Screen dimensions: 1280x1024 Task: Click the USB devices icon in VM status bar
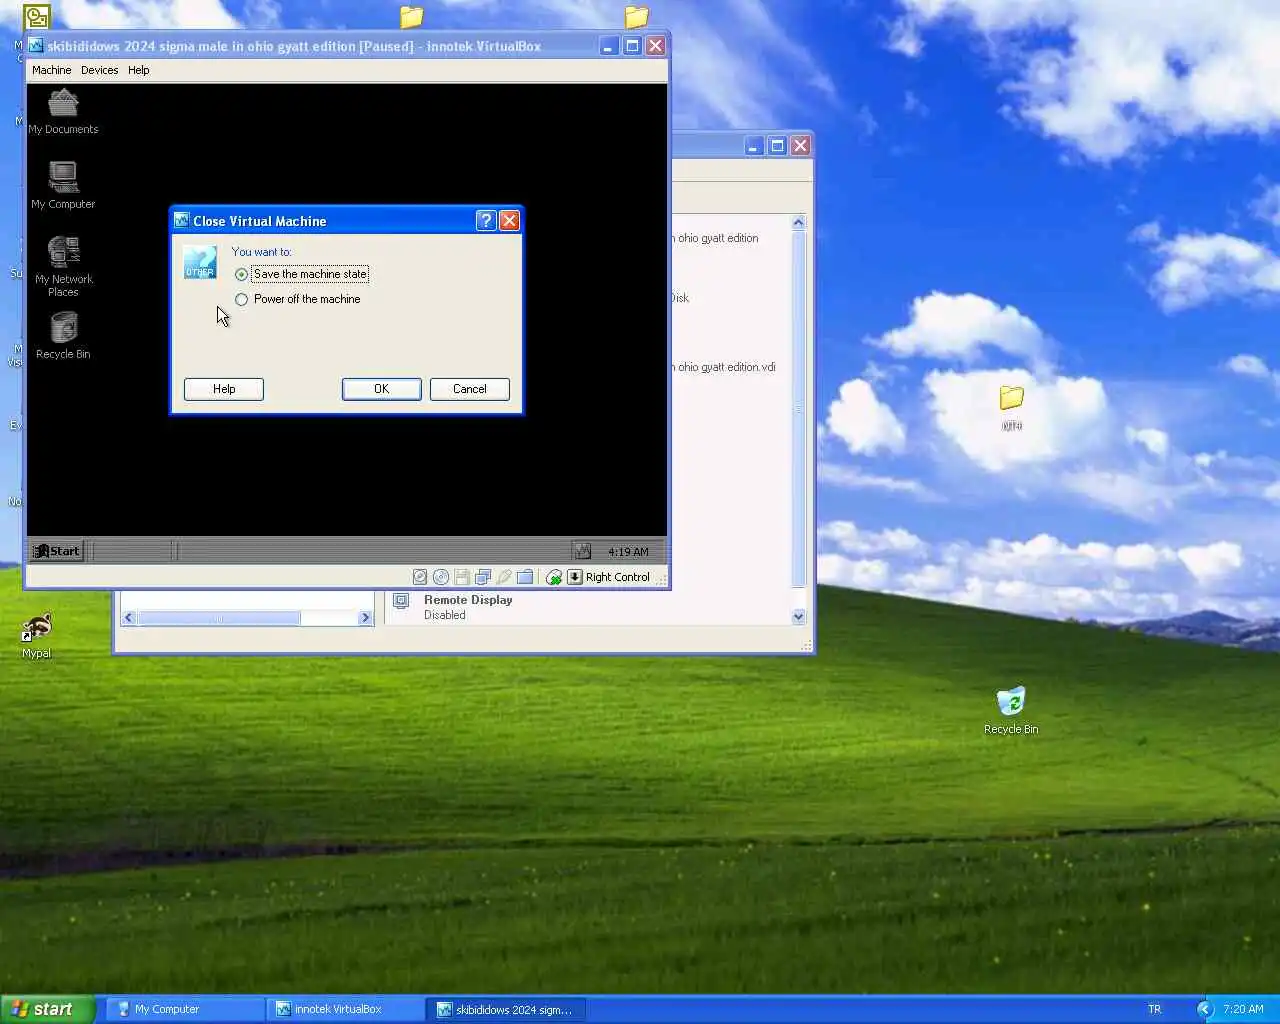point(504,577)
